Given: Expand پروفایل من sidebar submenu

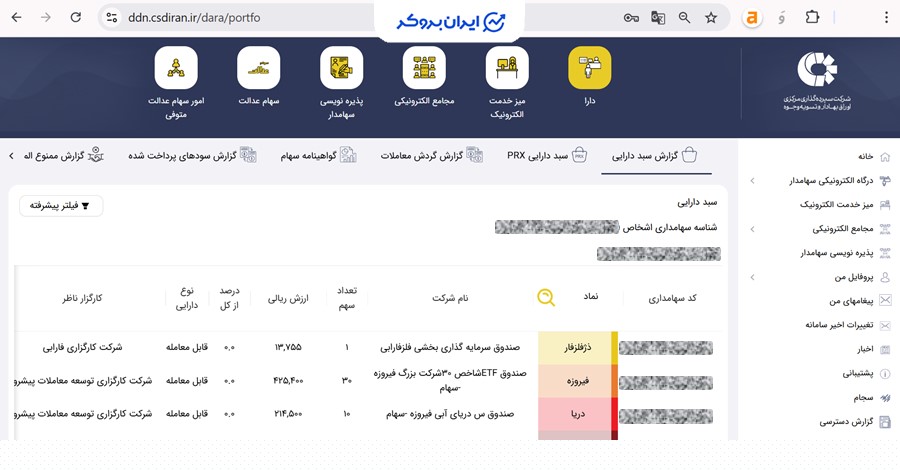Looking at the screenshot, I should pos(752,277).
